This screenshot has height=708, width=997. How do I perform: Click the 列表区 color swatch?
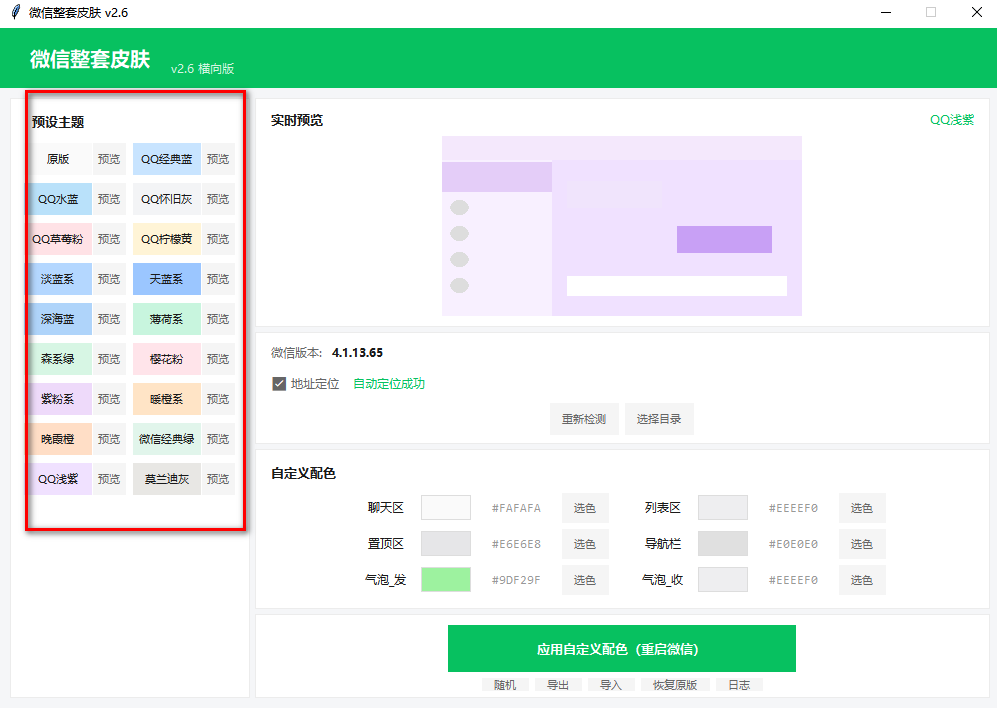pyautogui.click(x=723, y=508)
